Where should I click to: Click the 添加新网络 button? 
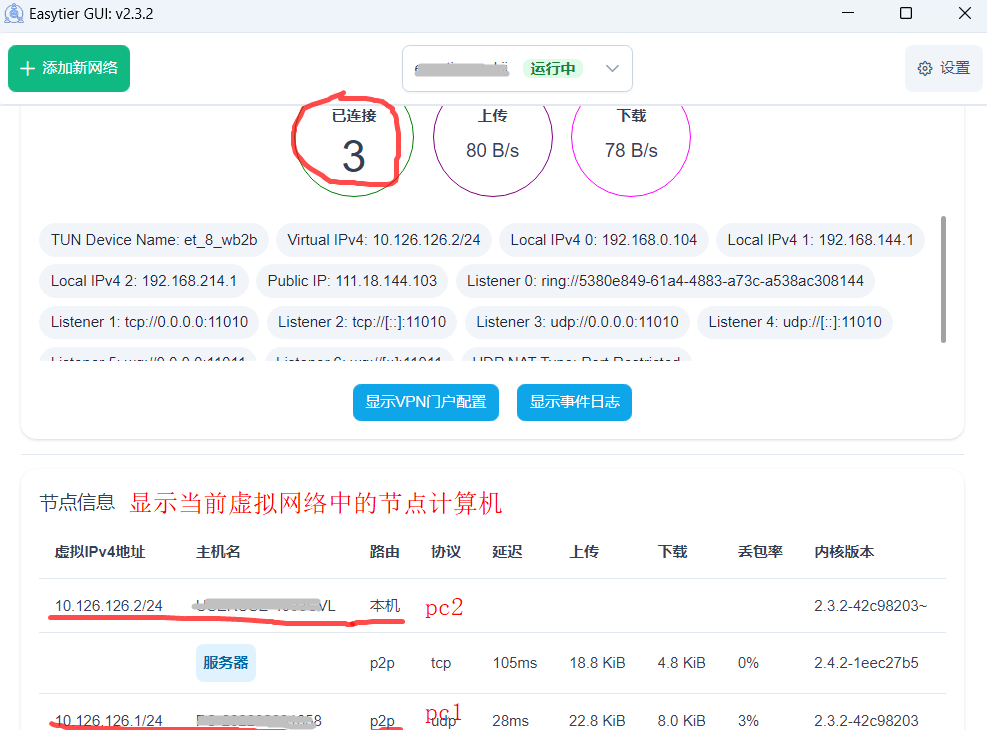click(69, 69)
